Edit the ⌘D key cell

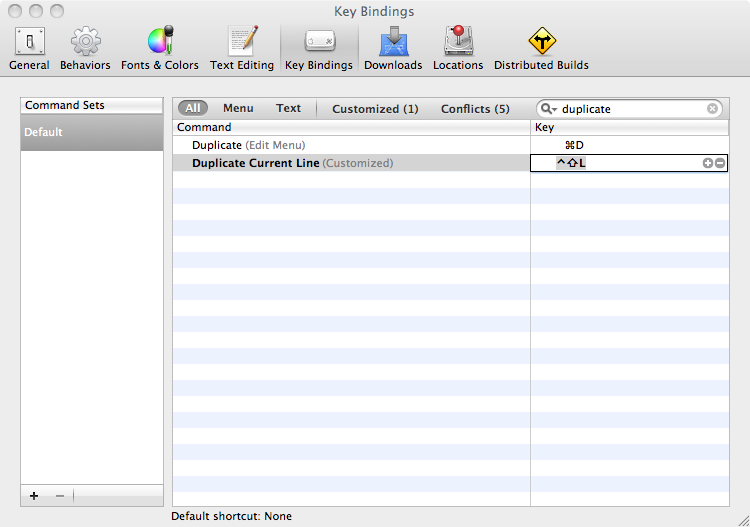coord(629,145)
